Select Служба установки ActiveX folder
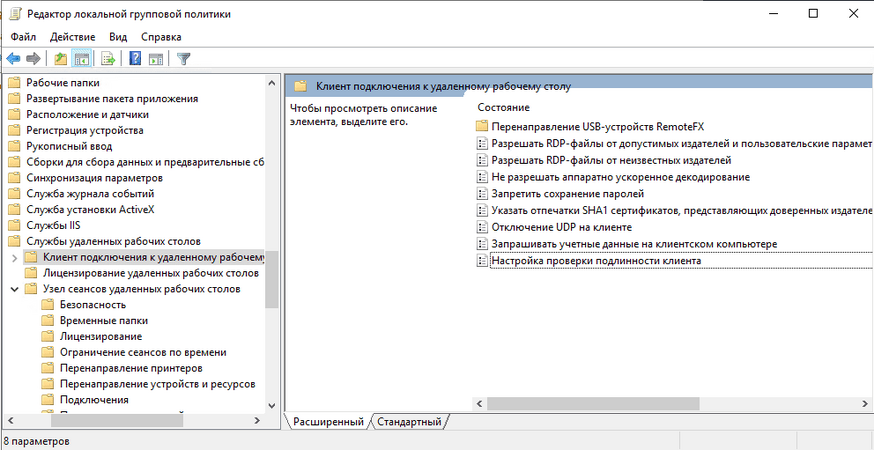The image size is (874, 450). point(90,210)
